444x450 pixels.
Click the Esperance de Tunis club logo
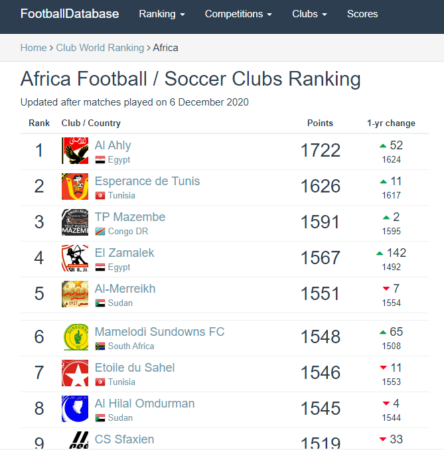pos(75,186)
